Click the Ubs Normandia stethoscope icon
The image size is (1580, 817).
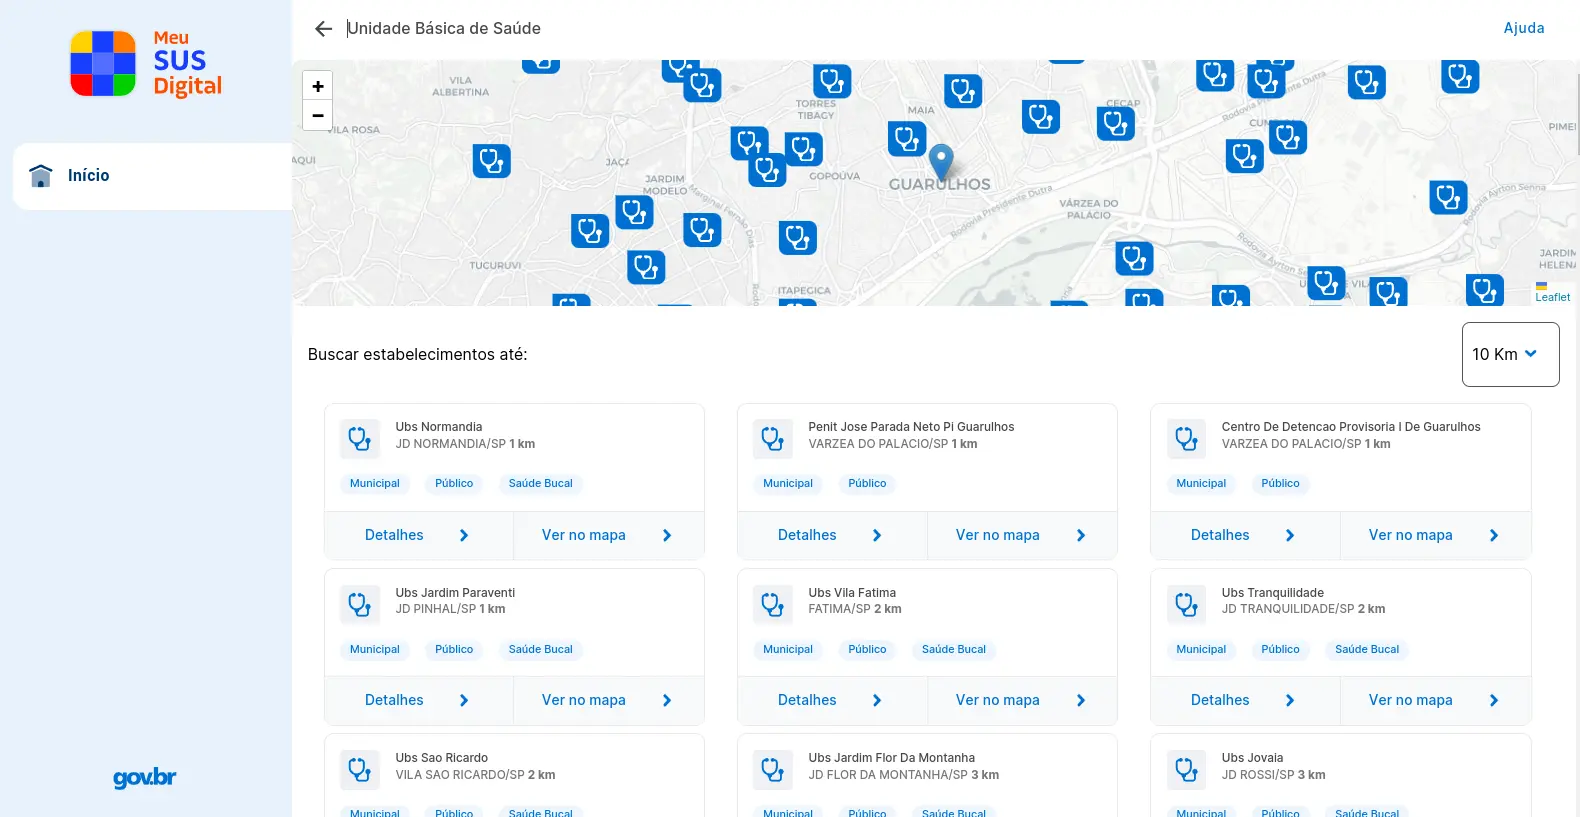[360, 439]
